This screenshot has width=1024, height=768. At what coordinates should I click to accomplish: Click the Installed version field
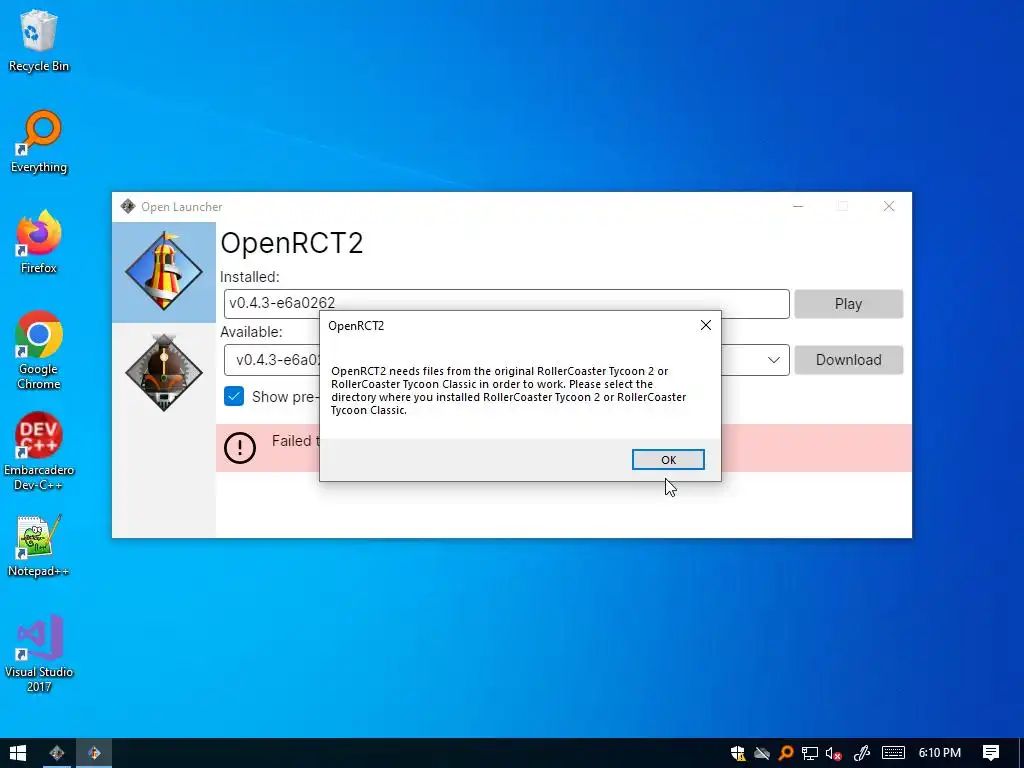[506, 304]
